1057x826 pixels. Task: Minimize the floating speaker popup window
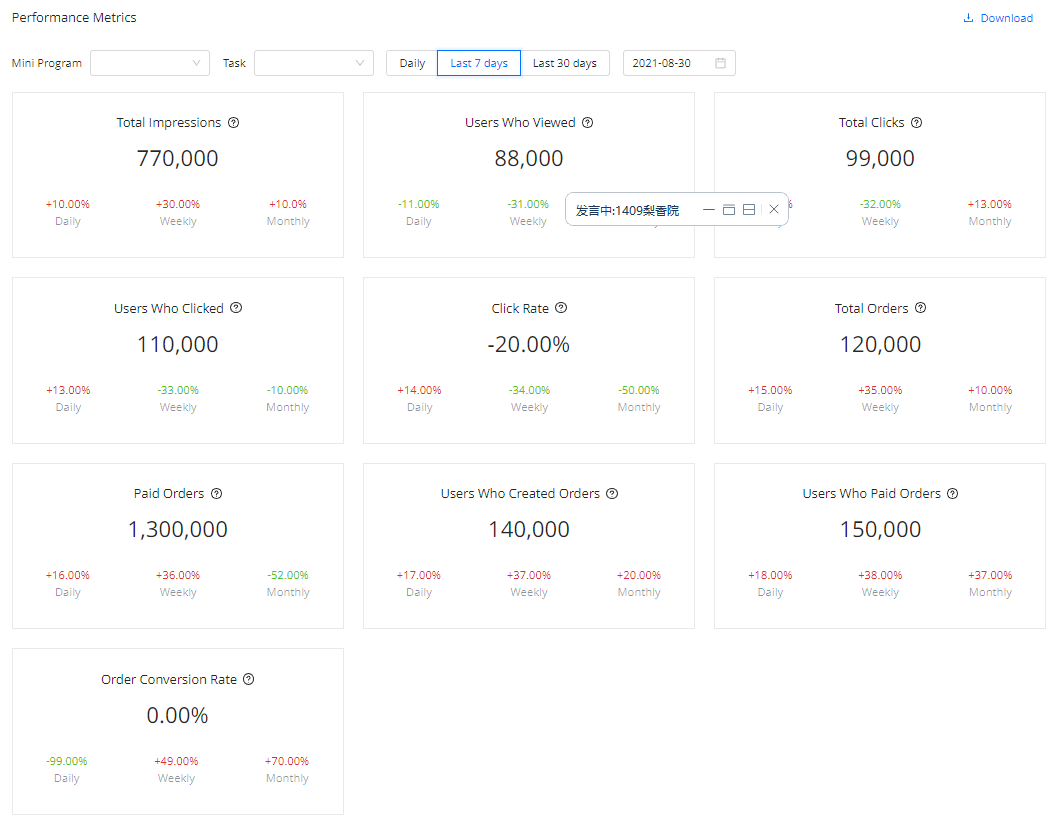pyautogui.click(x=709, y=210)
